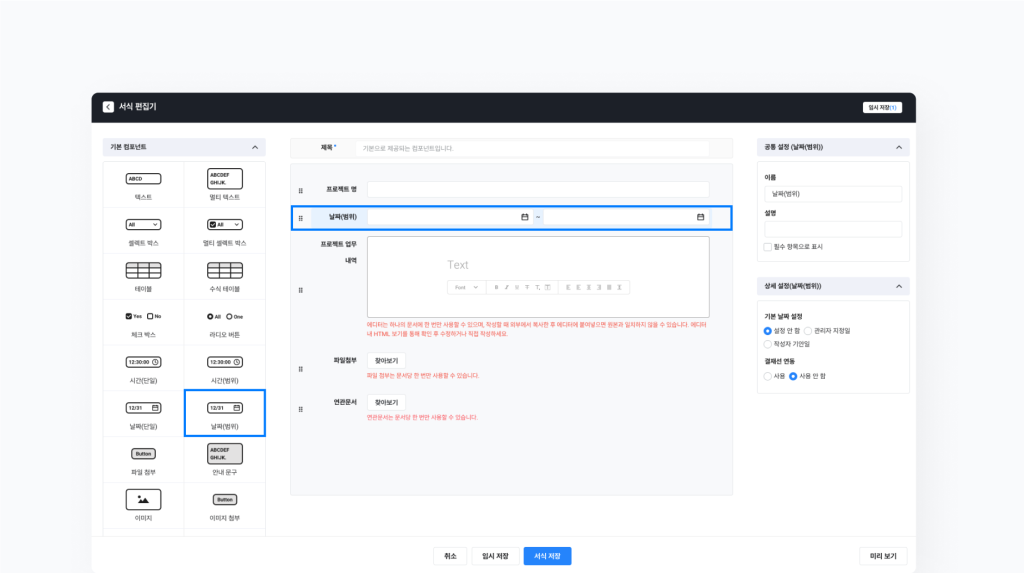Click the 미리 보기 button
Screen dimensions: 1024x573
(x=883, y=556)
